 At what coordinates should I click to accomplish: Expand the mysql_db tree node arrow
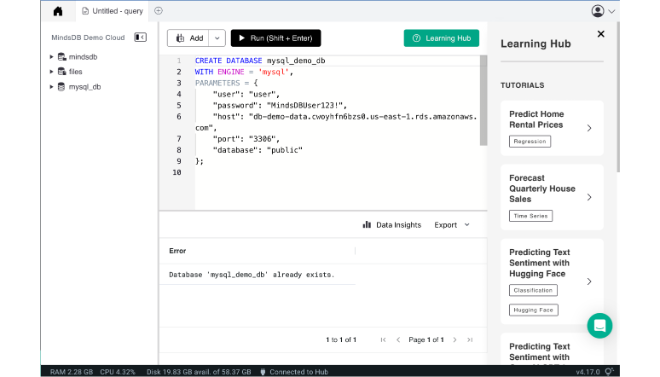51,87
